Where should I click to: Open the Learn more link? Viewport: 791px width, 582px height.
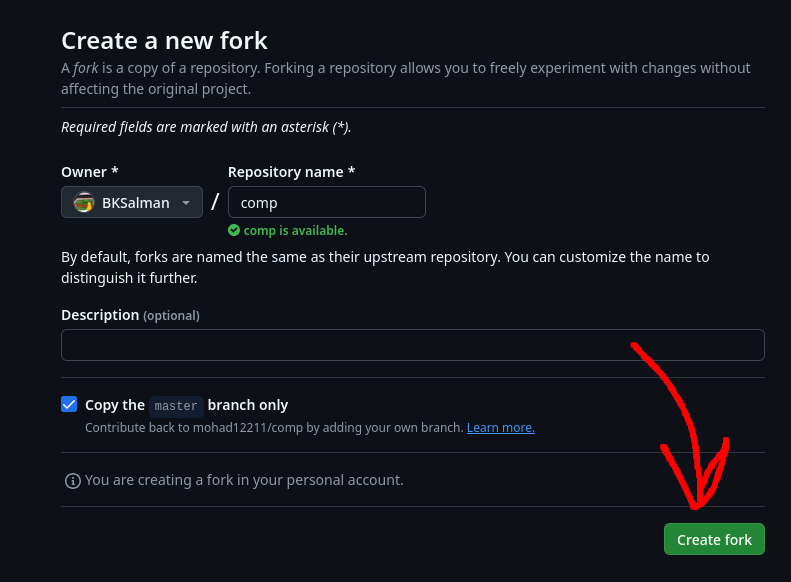point(500,428)
